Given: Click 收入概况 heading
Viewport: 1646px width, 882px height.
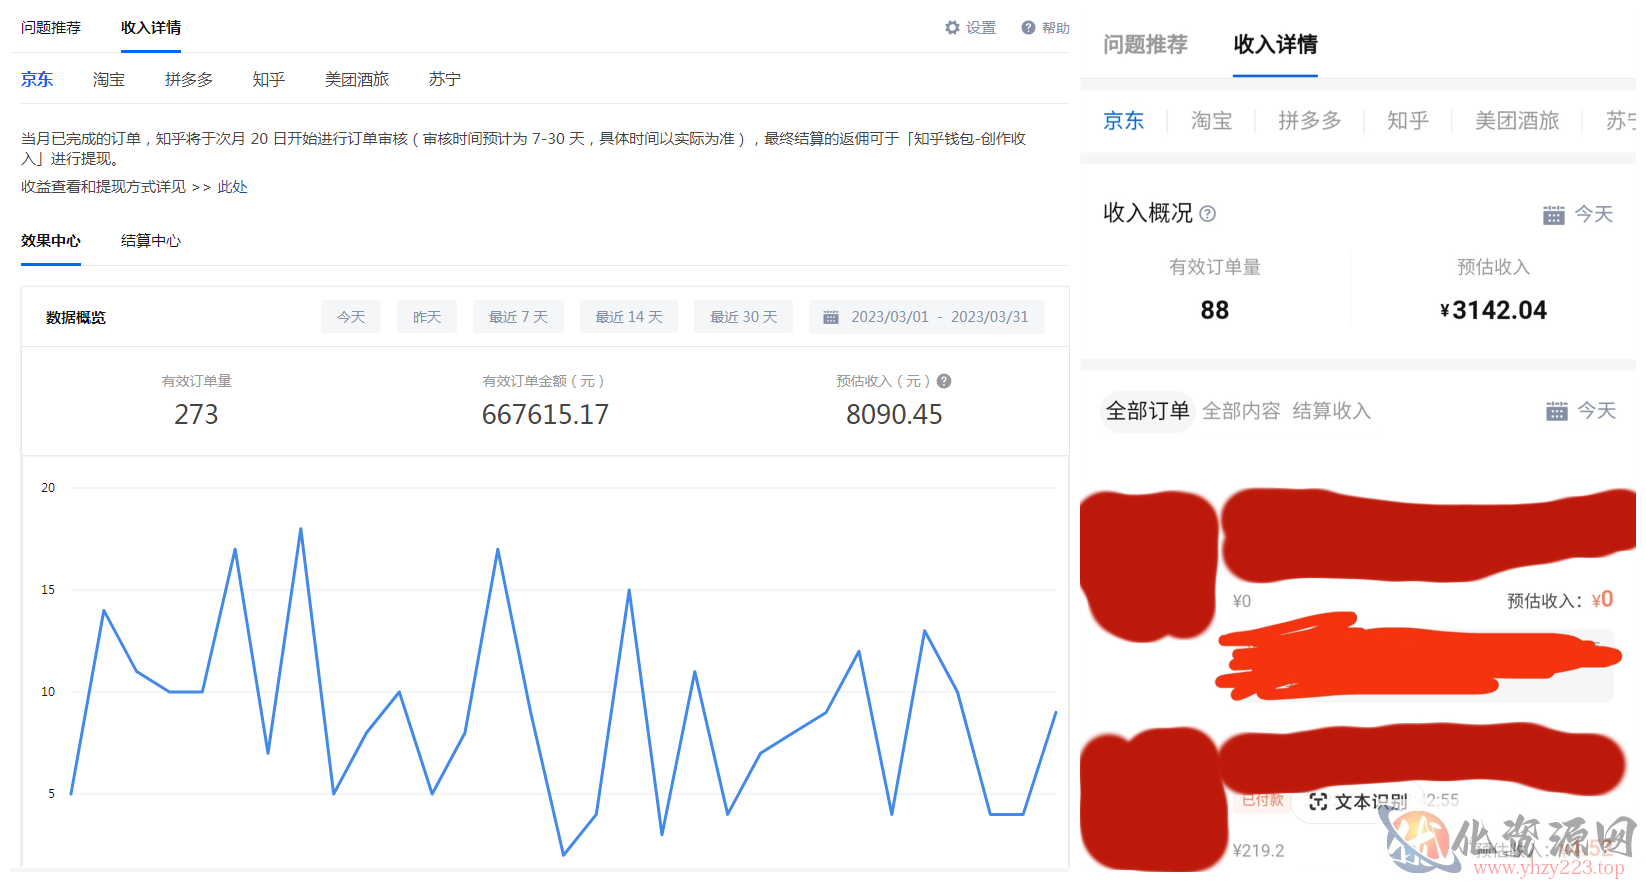Looking at the screenshot, I should pos(1148,213).
